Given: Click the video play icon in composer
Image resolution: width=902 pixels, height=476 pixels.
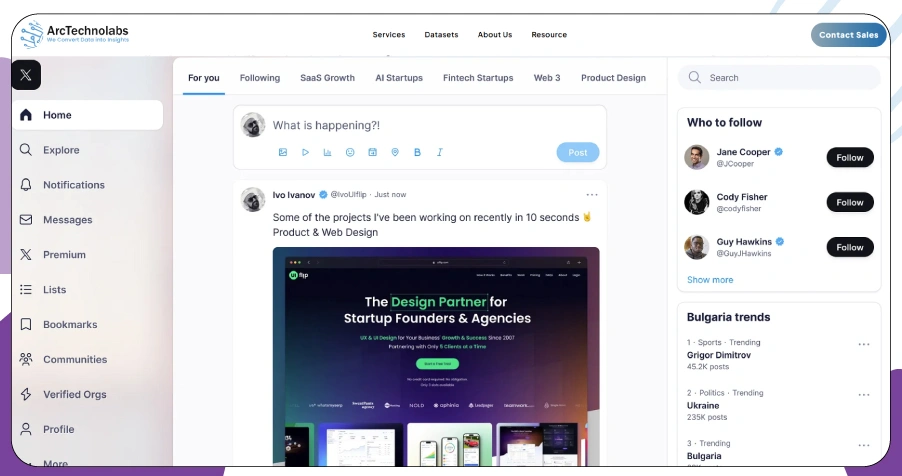Looking at the screenshot, I should [x=305, y=153].
